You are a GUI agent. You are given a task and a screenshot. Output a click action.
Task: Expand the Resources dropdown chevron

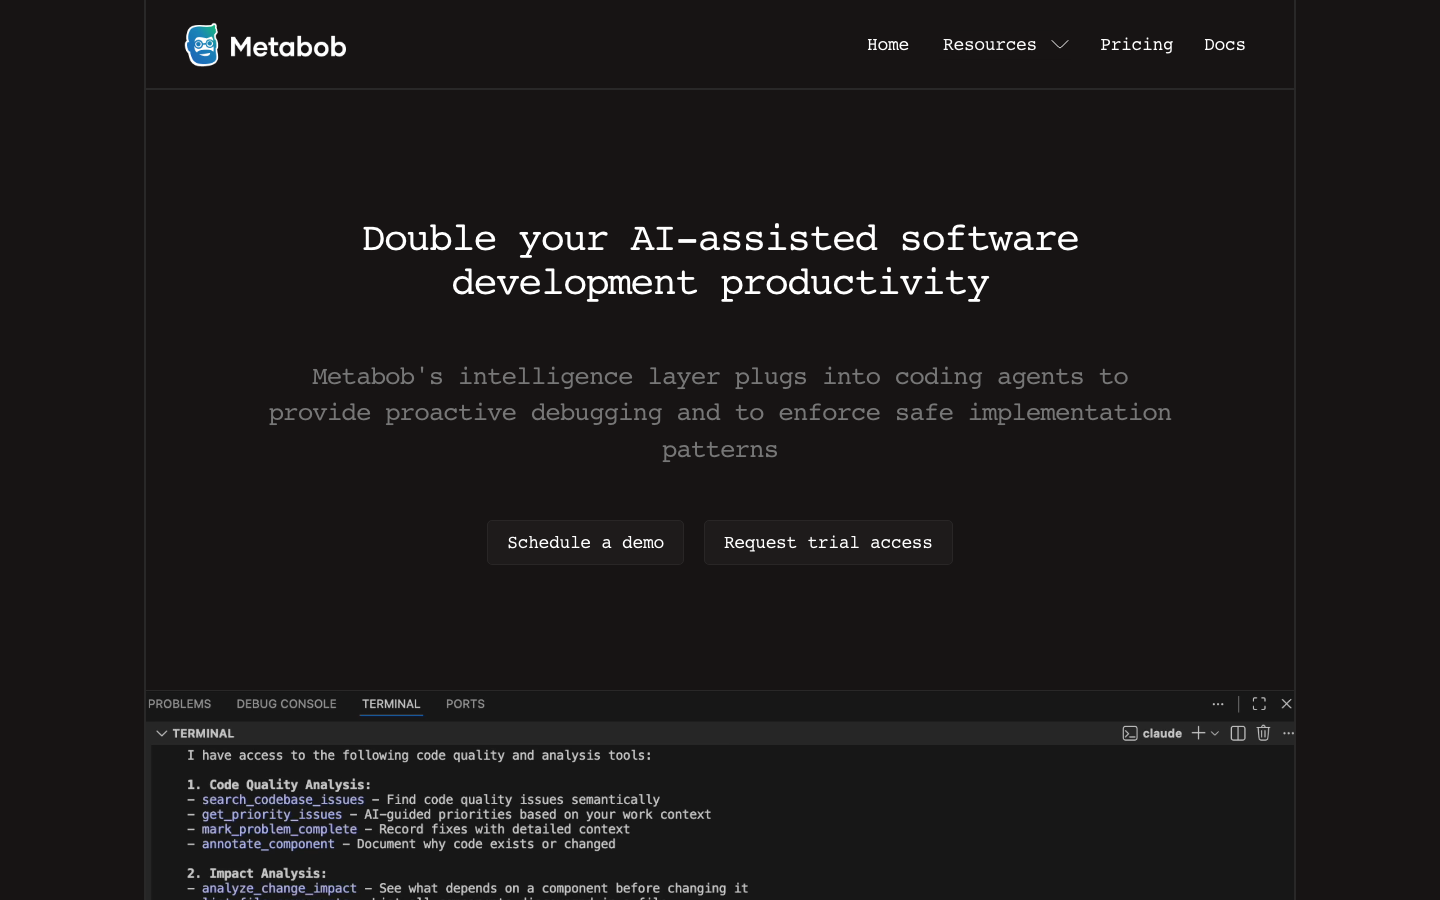pos(1060,44)
